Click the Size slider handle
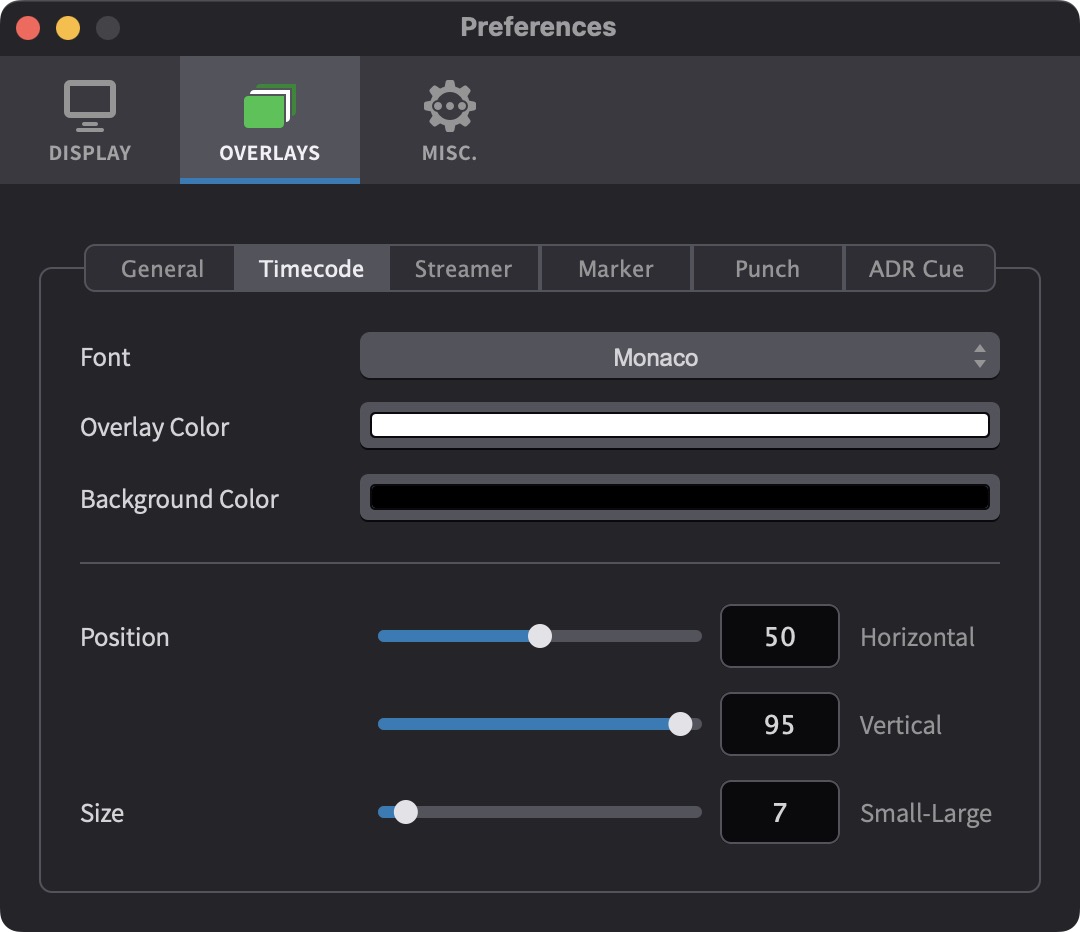 406,812
